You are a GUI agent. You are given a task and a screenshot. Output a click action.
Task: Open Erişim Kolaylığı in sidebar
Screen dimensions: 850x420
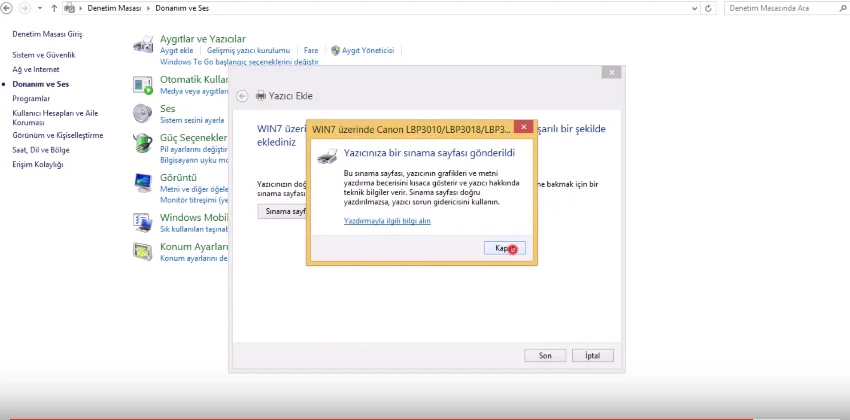pos(37,164)
